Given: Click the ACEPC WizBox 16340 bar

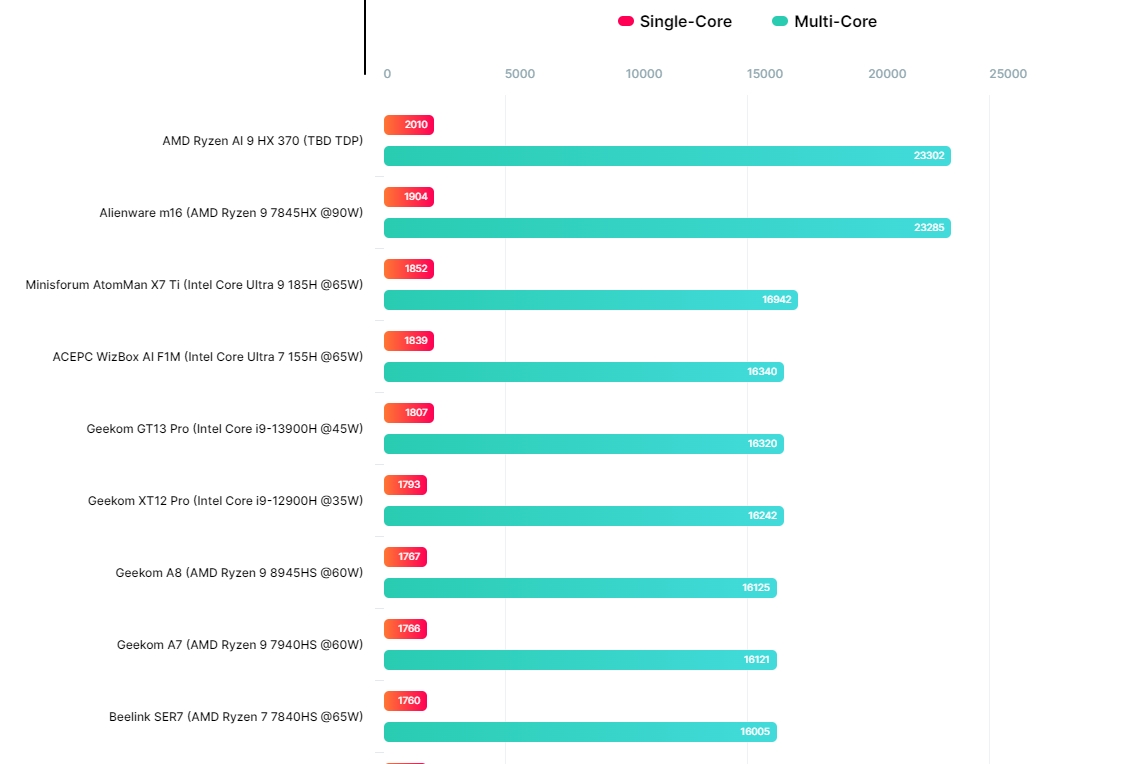Looking at the screenshot, I should [x=584, y=372].
